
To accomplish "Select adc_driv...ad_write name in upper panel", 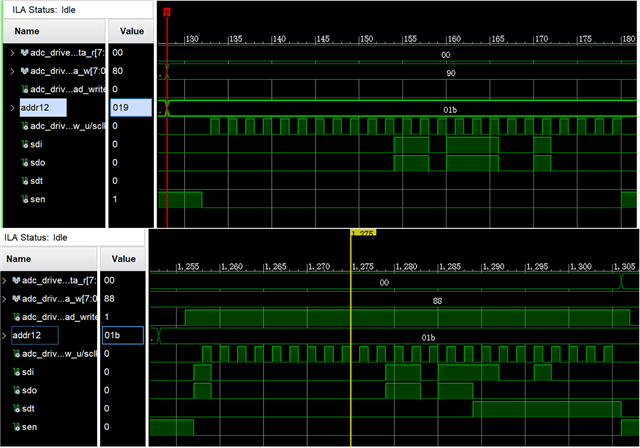I will [x=67, y=89].
